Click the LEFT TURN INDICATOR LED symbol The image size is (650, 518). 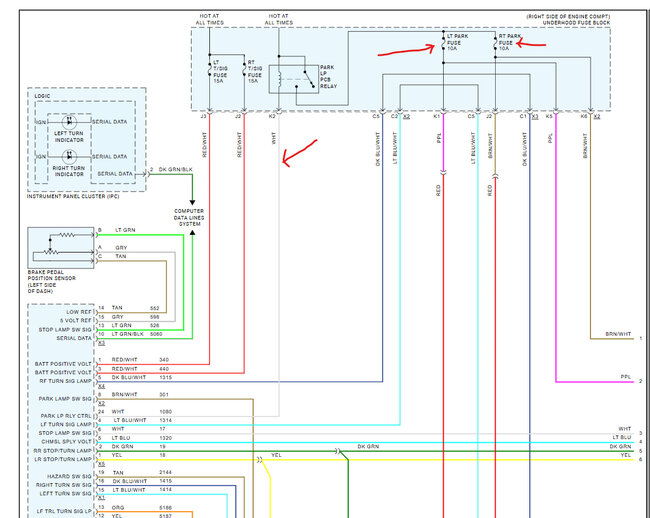(69, 122)
